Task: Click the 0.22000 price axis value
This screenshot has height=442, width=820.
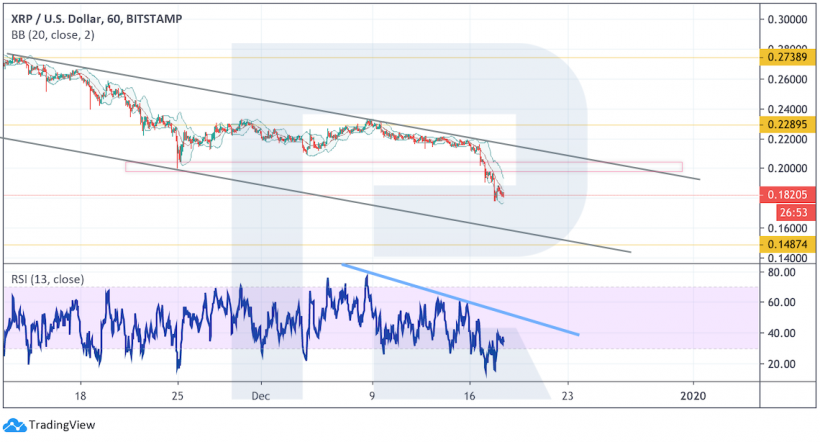Action: (787, 139)
